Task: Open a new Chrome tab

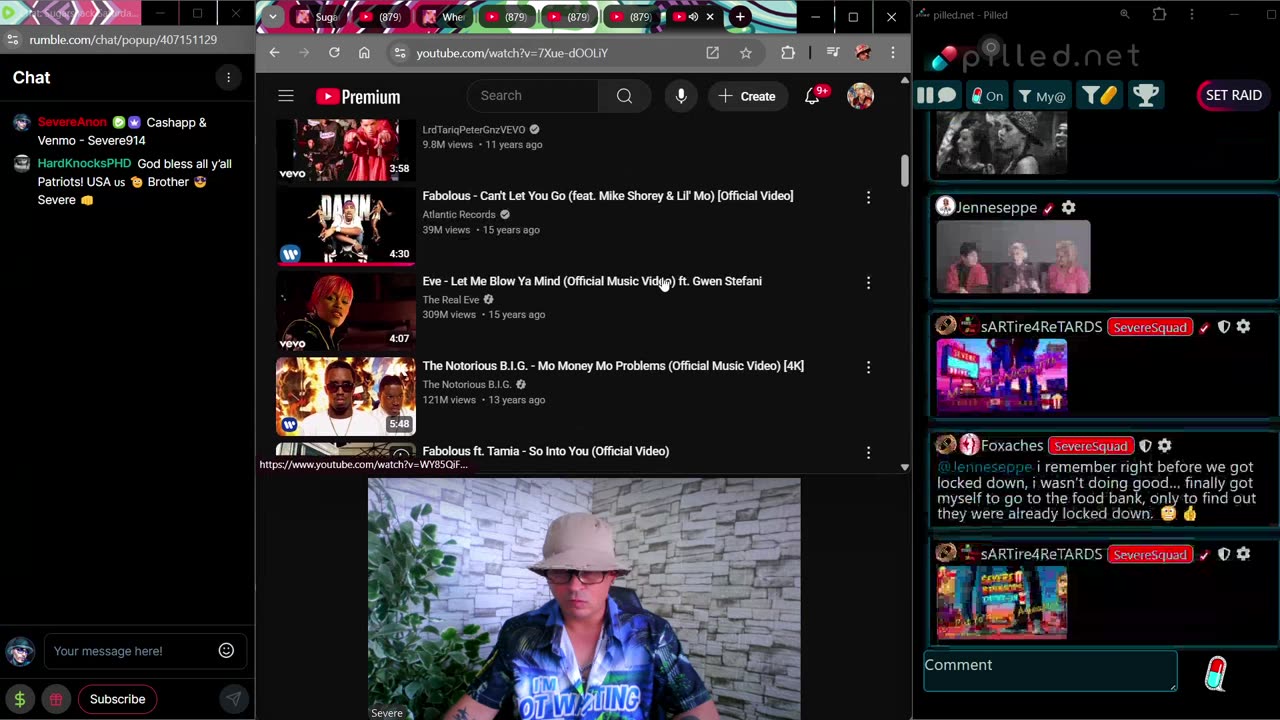Action: point(740,17)
